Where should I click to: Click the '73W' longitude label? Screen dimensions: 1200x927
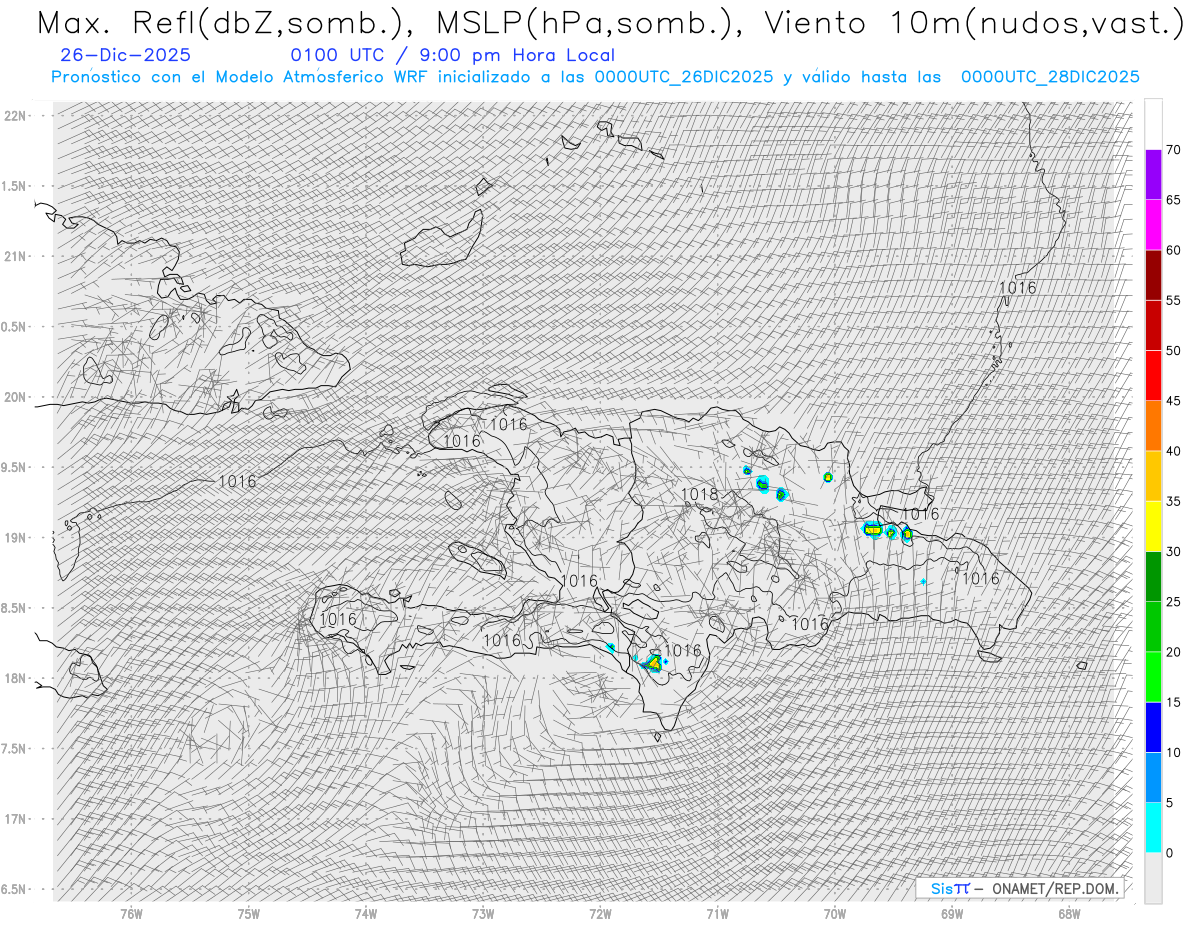(x=483, y=914)
